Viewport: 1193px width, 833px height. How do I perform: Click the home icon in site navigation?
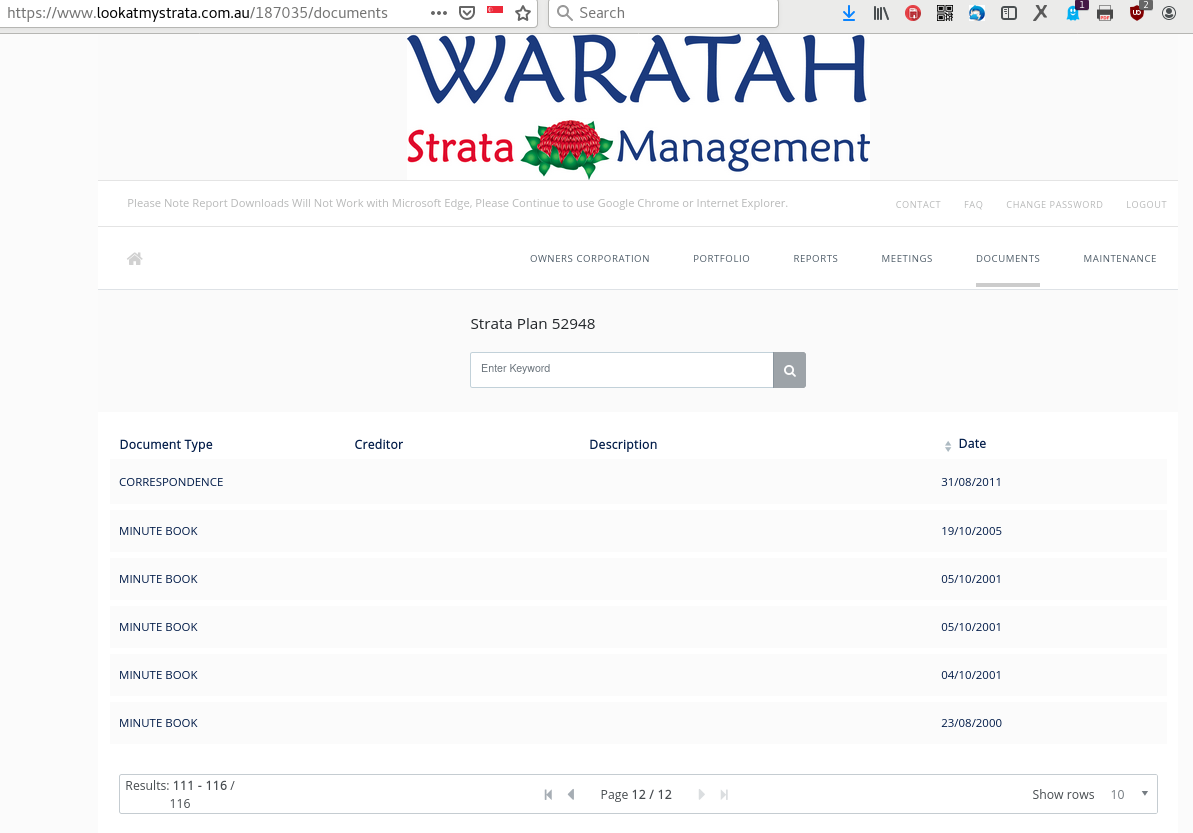(135, 259)
